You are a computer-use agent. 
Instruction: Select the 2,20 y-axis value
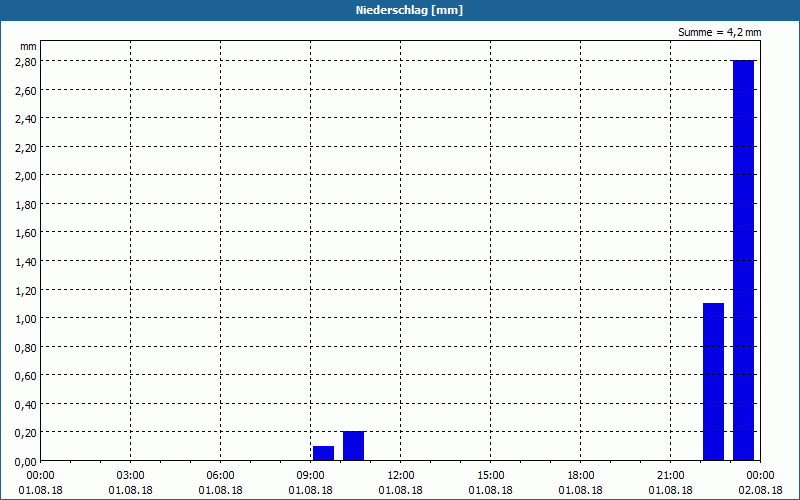tap(28, 147)
